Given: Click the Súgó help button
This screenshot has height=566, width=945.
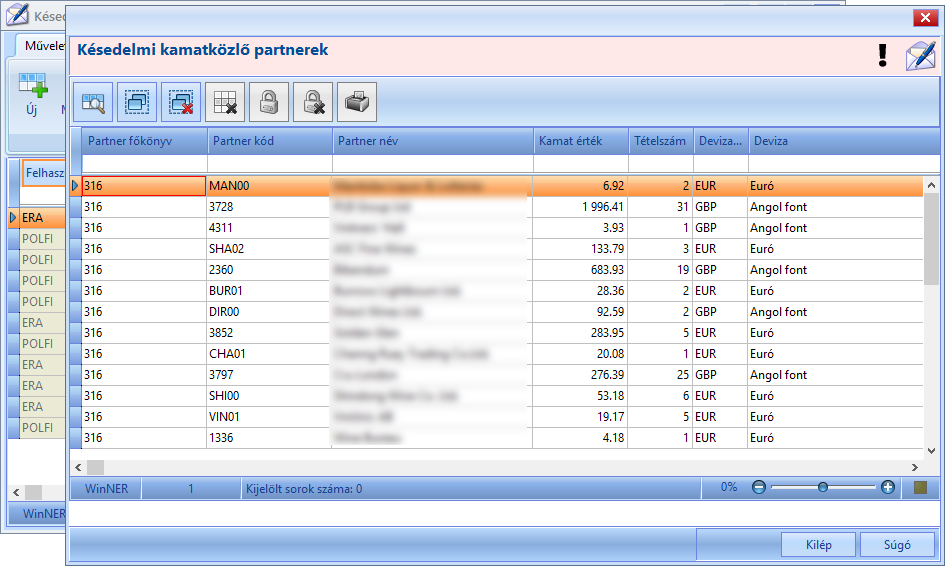Looking at the screenshot, I should [897, 545].
